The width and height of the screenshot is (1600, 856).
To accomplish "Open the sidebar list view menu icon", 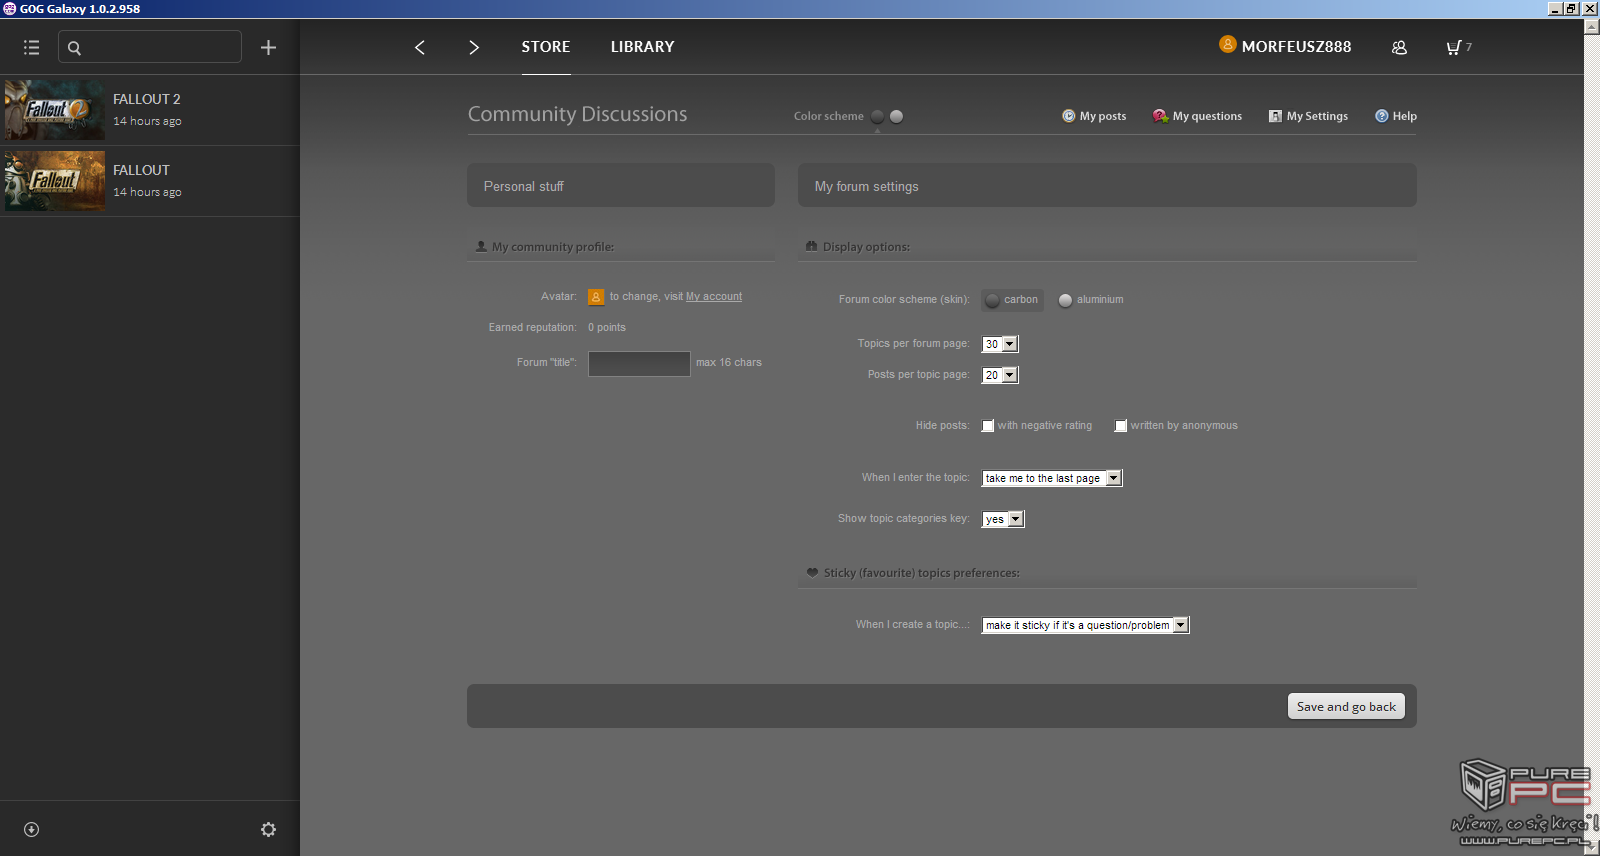I will pos(31,47).
